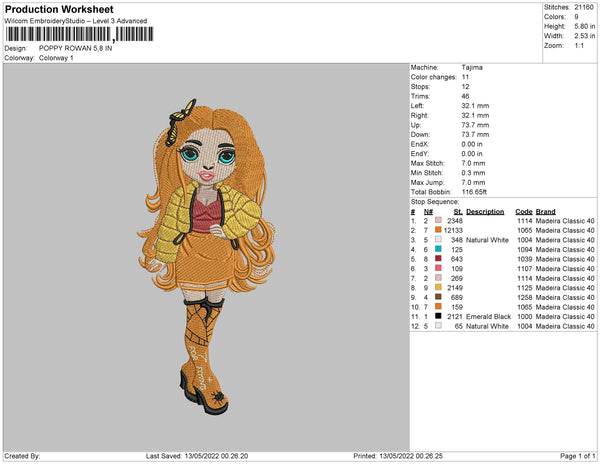Click the Brand column header
The image size is (600, 464).
tap(545, 212)
